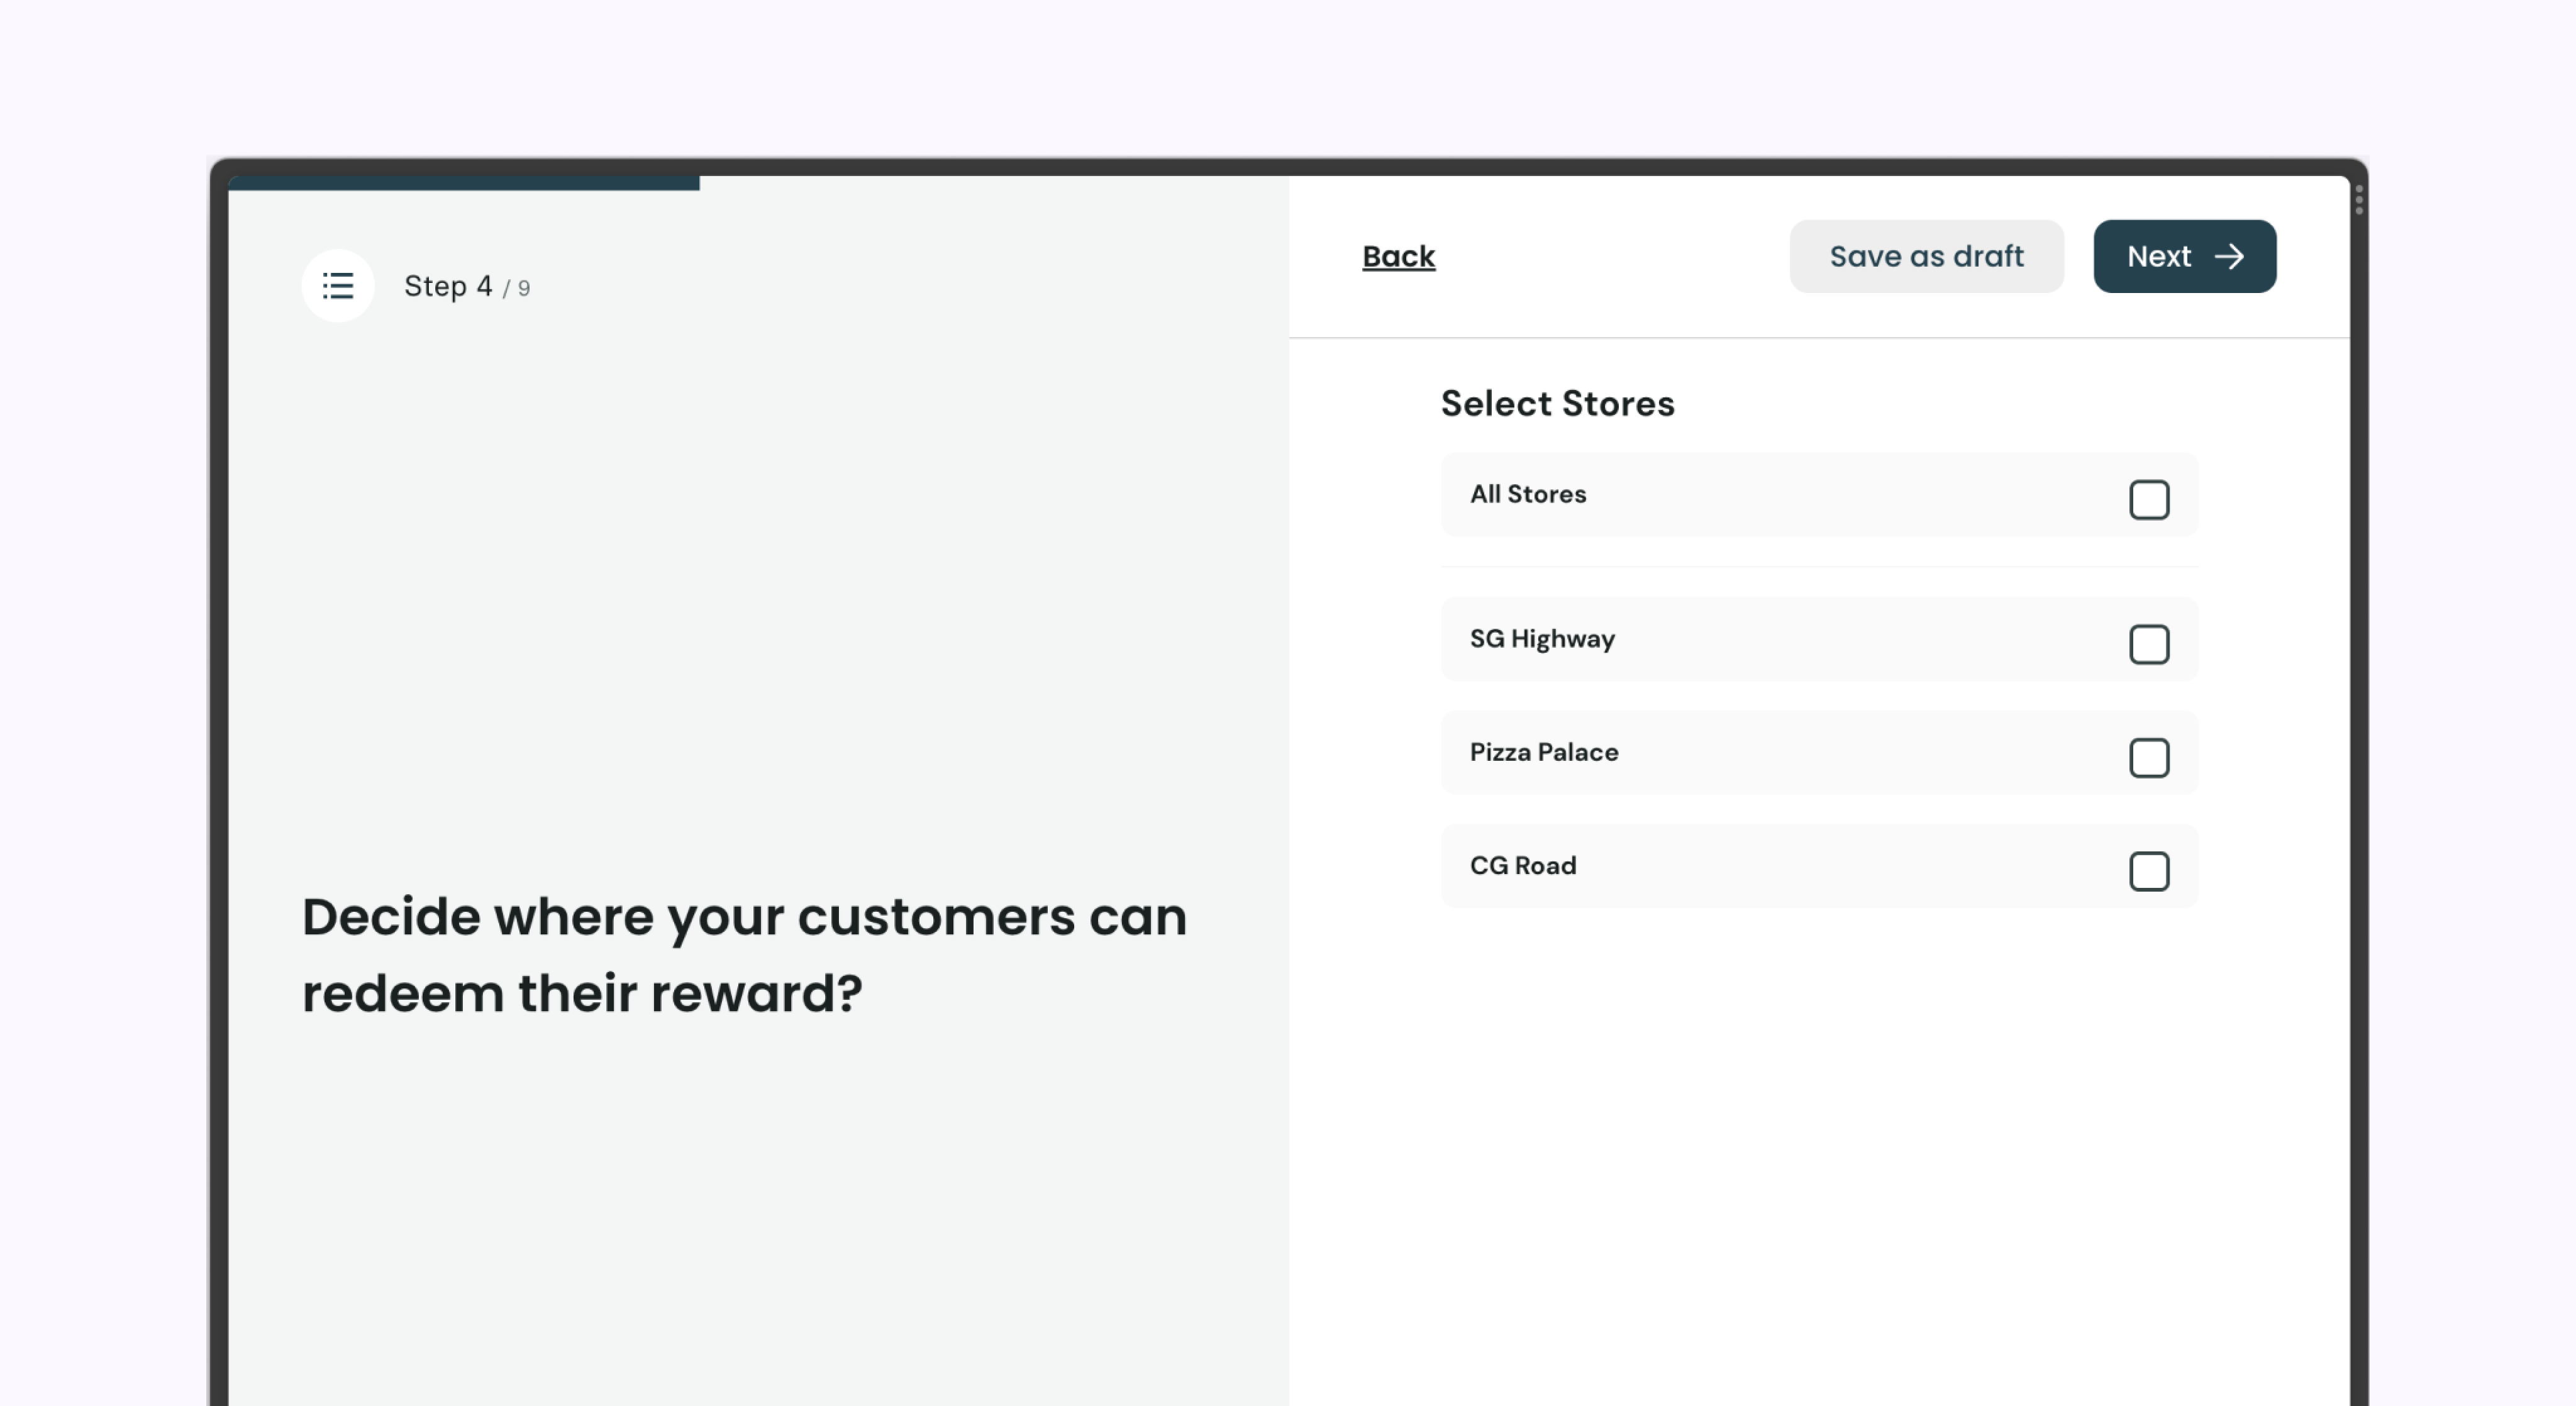
Task: Click the 'Step 4' indicator text
Action: coord(448,286)
